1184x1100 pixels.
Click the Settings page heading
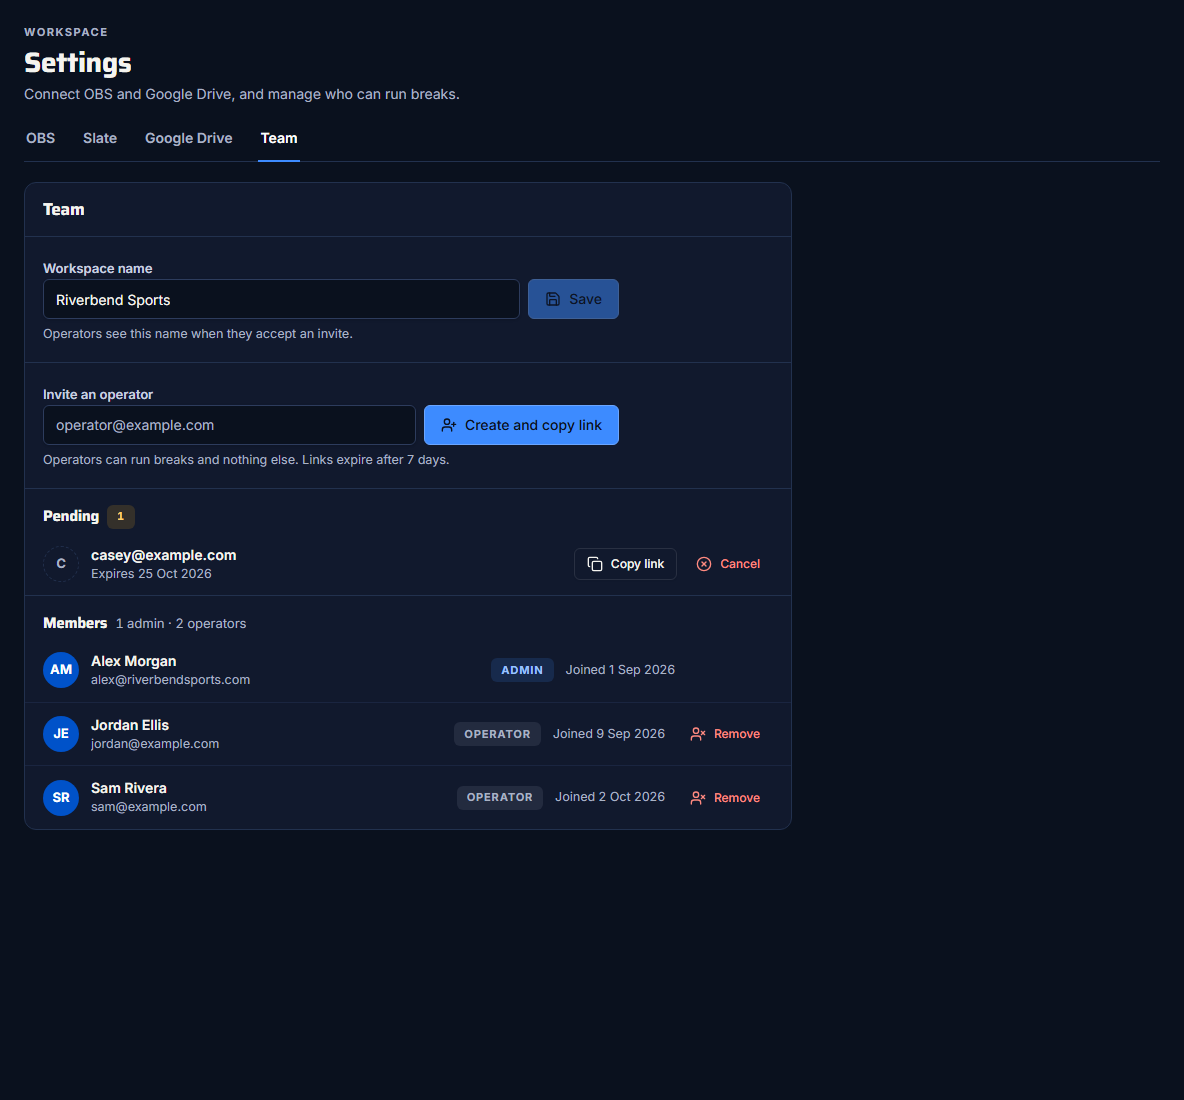tap(78, 63)
